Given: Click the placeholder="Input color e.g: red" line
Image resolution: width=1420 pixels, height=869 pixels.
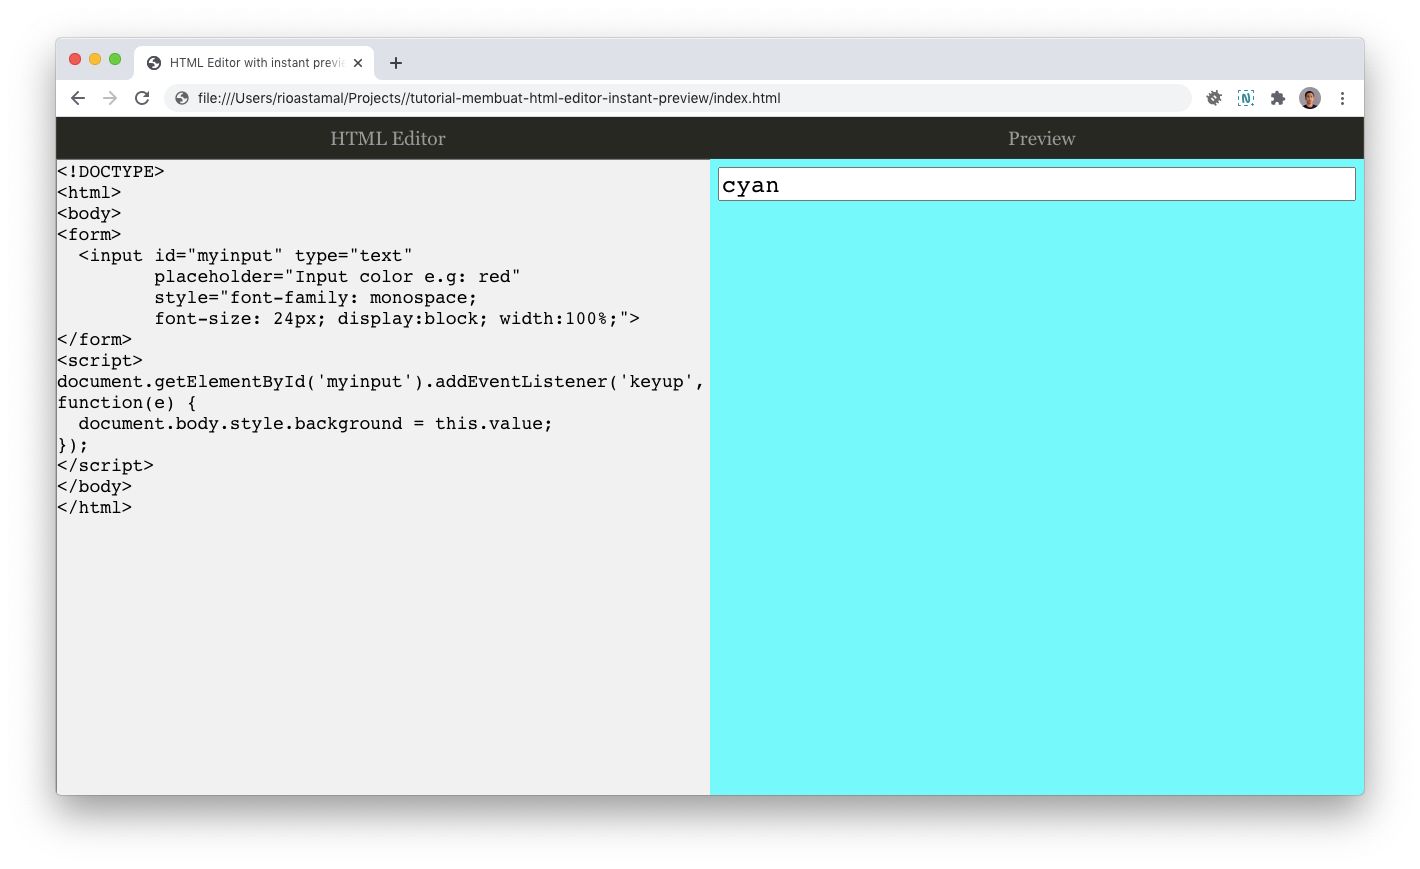Looking at the screenshot, I should click(x=337, y=277).
